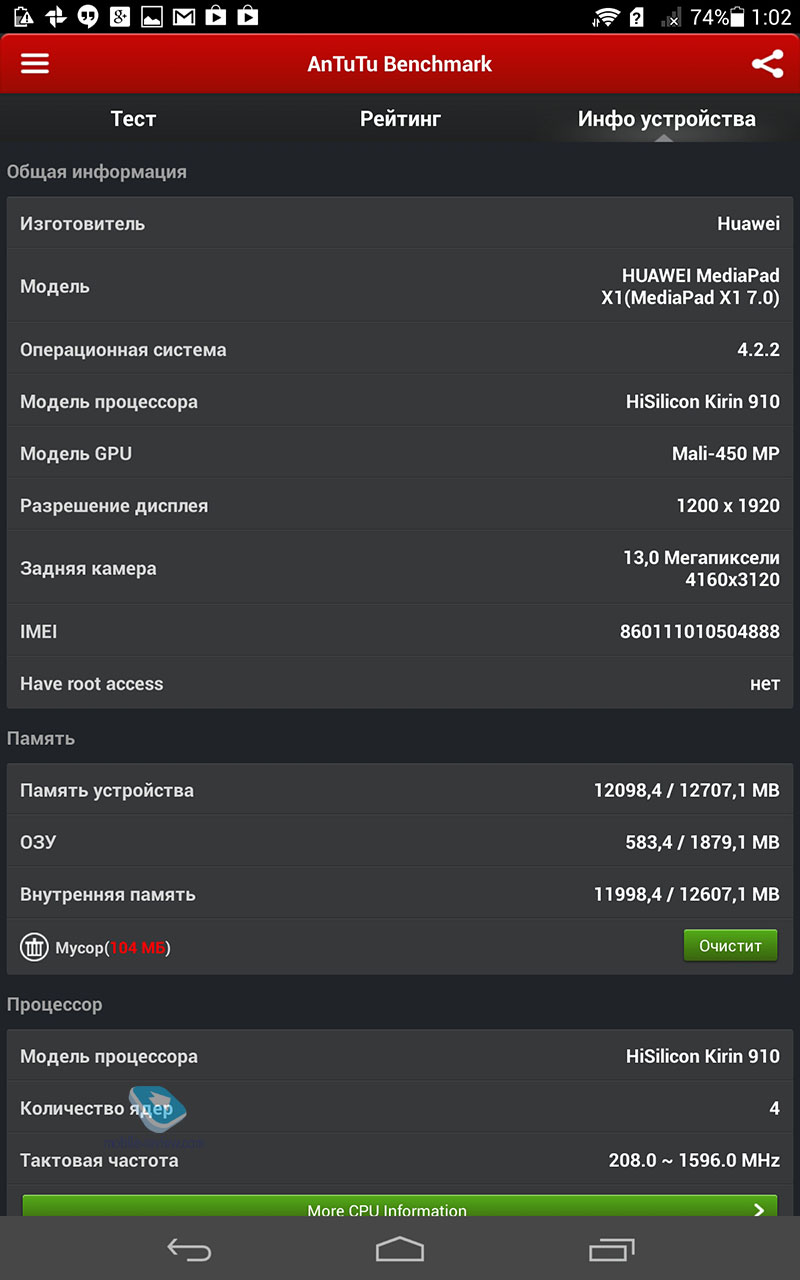Tap the Google+ notification icon

(x=120, y=17)
